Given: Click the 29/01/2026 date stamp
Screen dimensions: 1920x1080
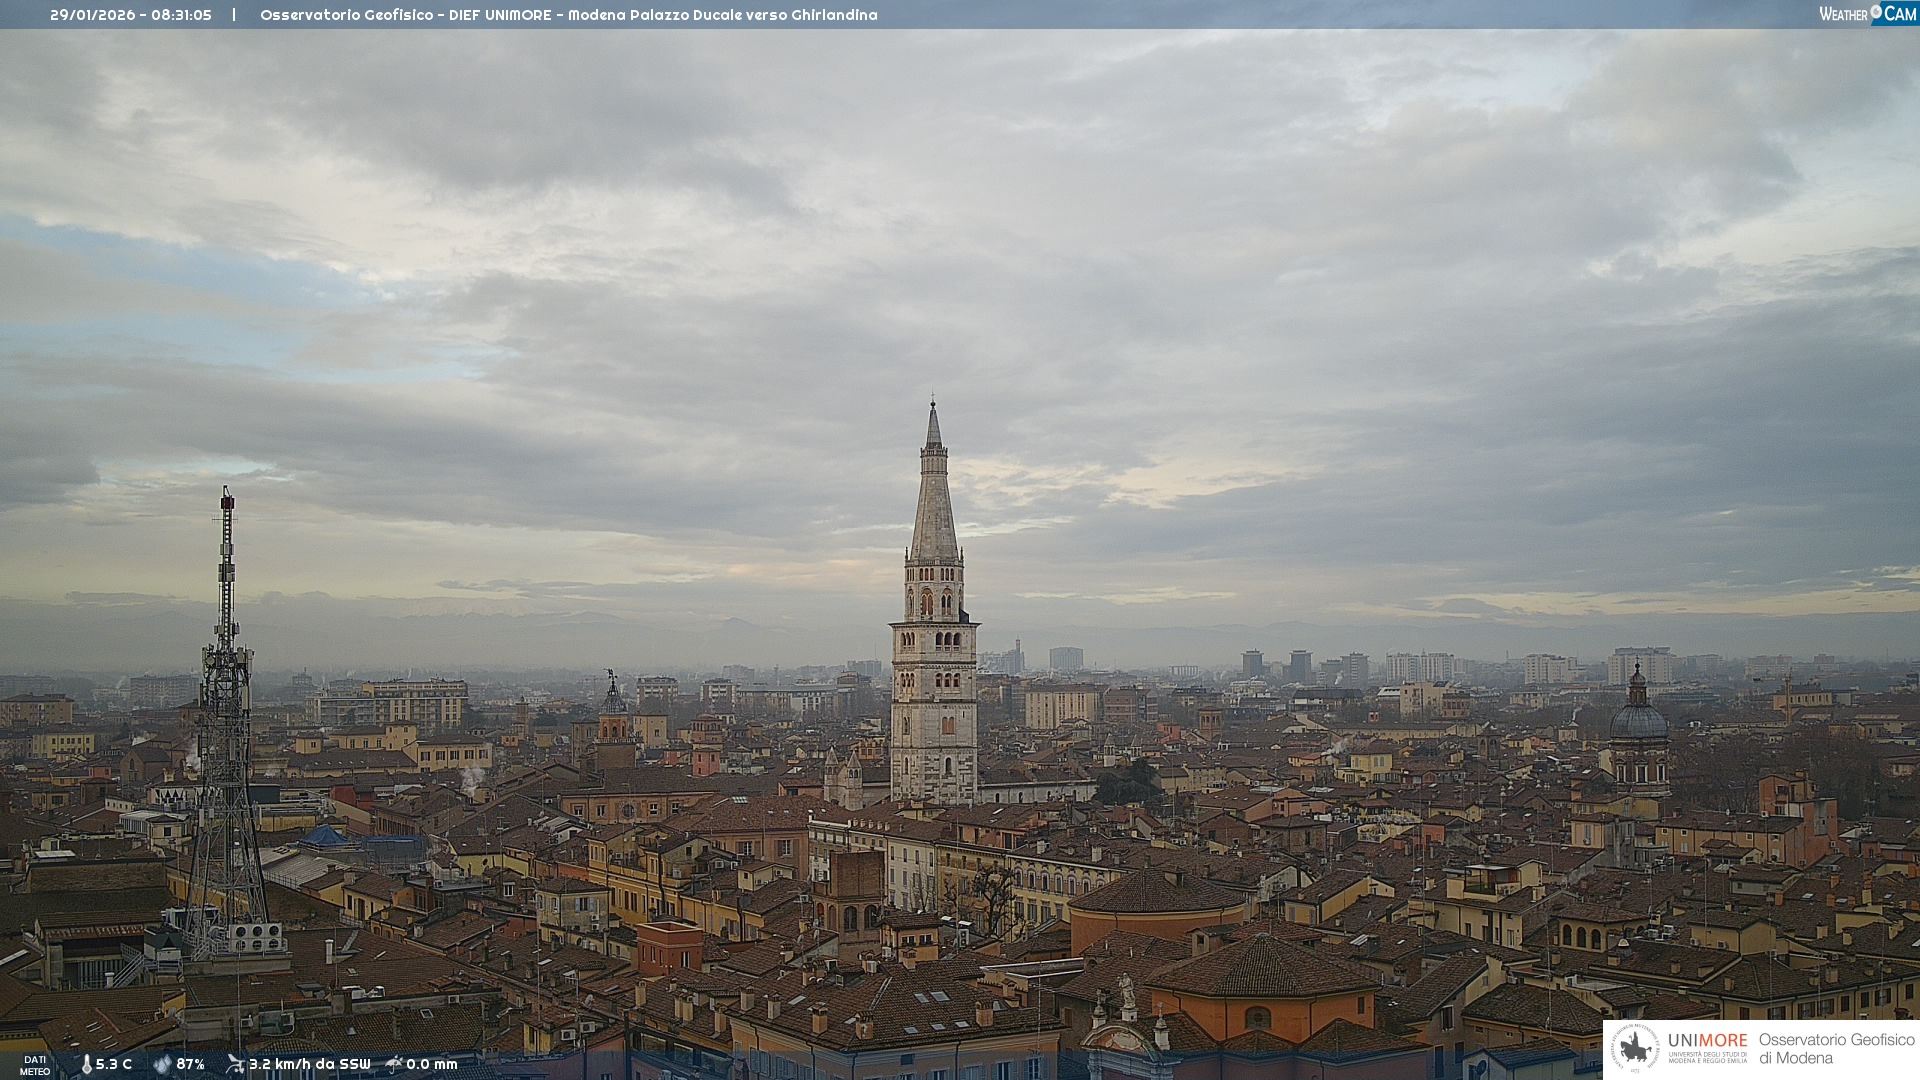Looking at the screenshot, I should tap(92, 15).
